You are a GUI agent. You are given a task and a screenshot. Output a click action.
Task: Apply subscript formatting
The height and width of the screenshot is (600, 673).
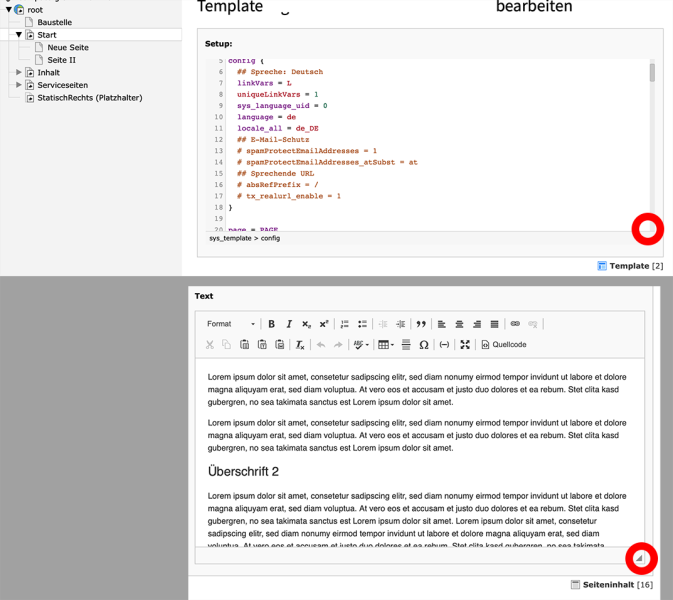click(x=306, y=324)
